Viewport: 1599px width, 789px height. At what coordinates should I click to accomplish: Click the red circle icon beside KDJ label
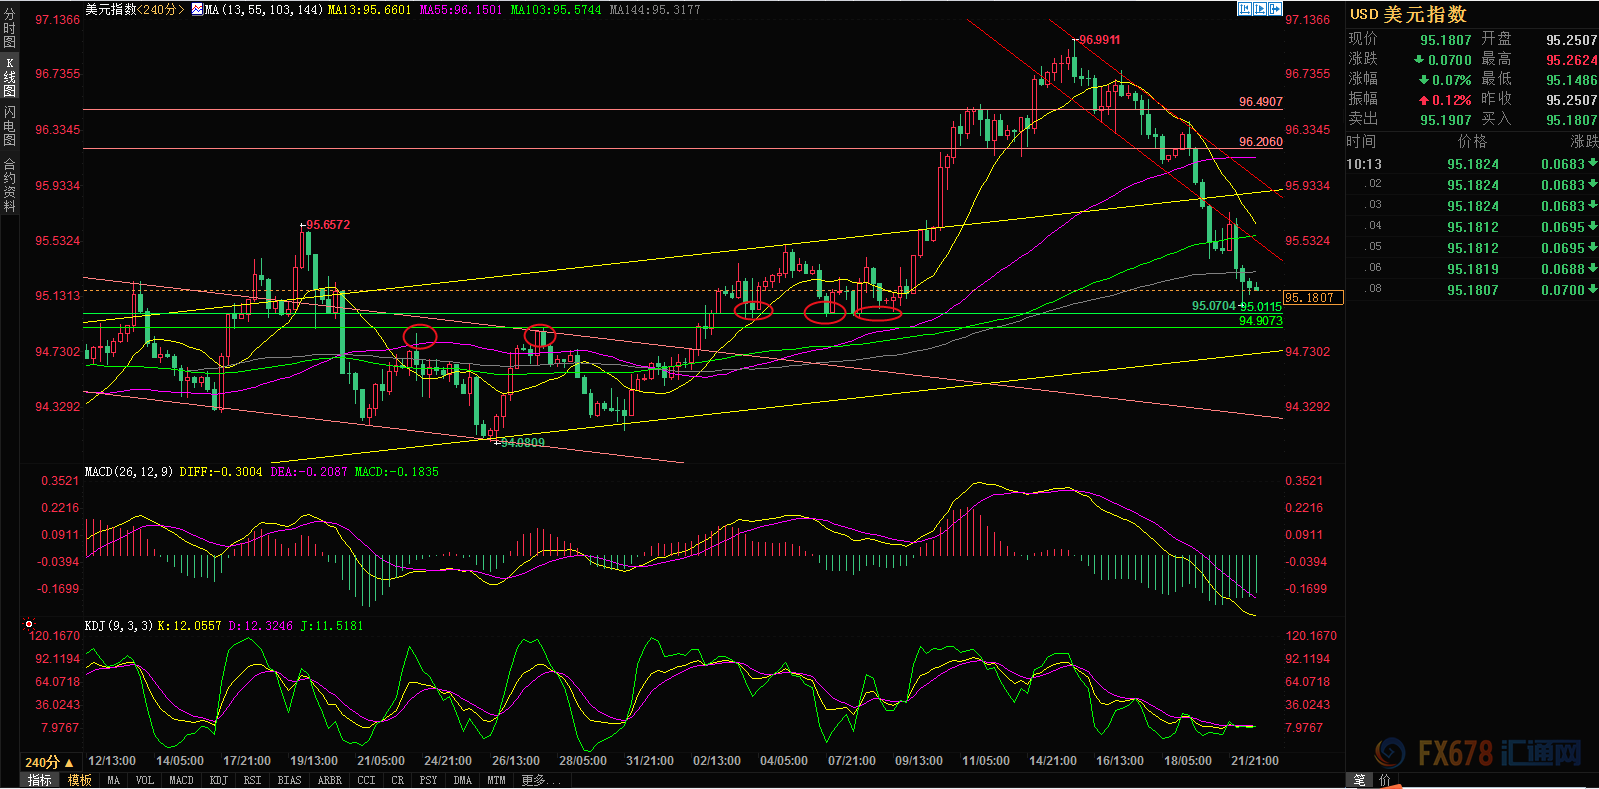(29, 624)
